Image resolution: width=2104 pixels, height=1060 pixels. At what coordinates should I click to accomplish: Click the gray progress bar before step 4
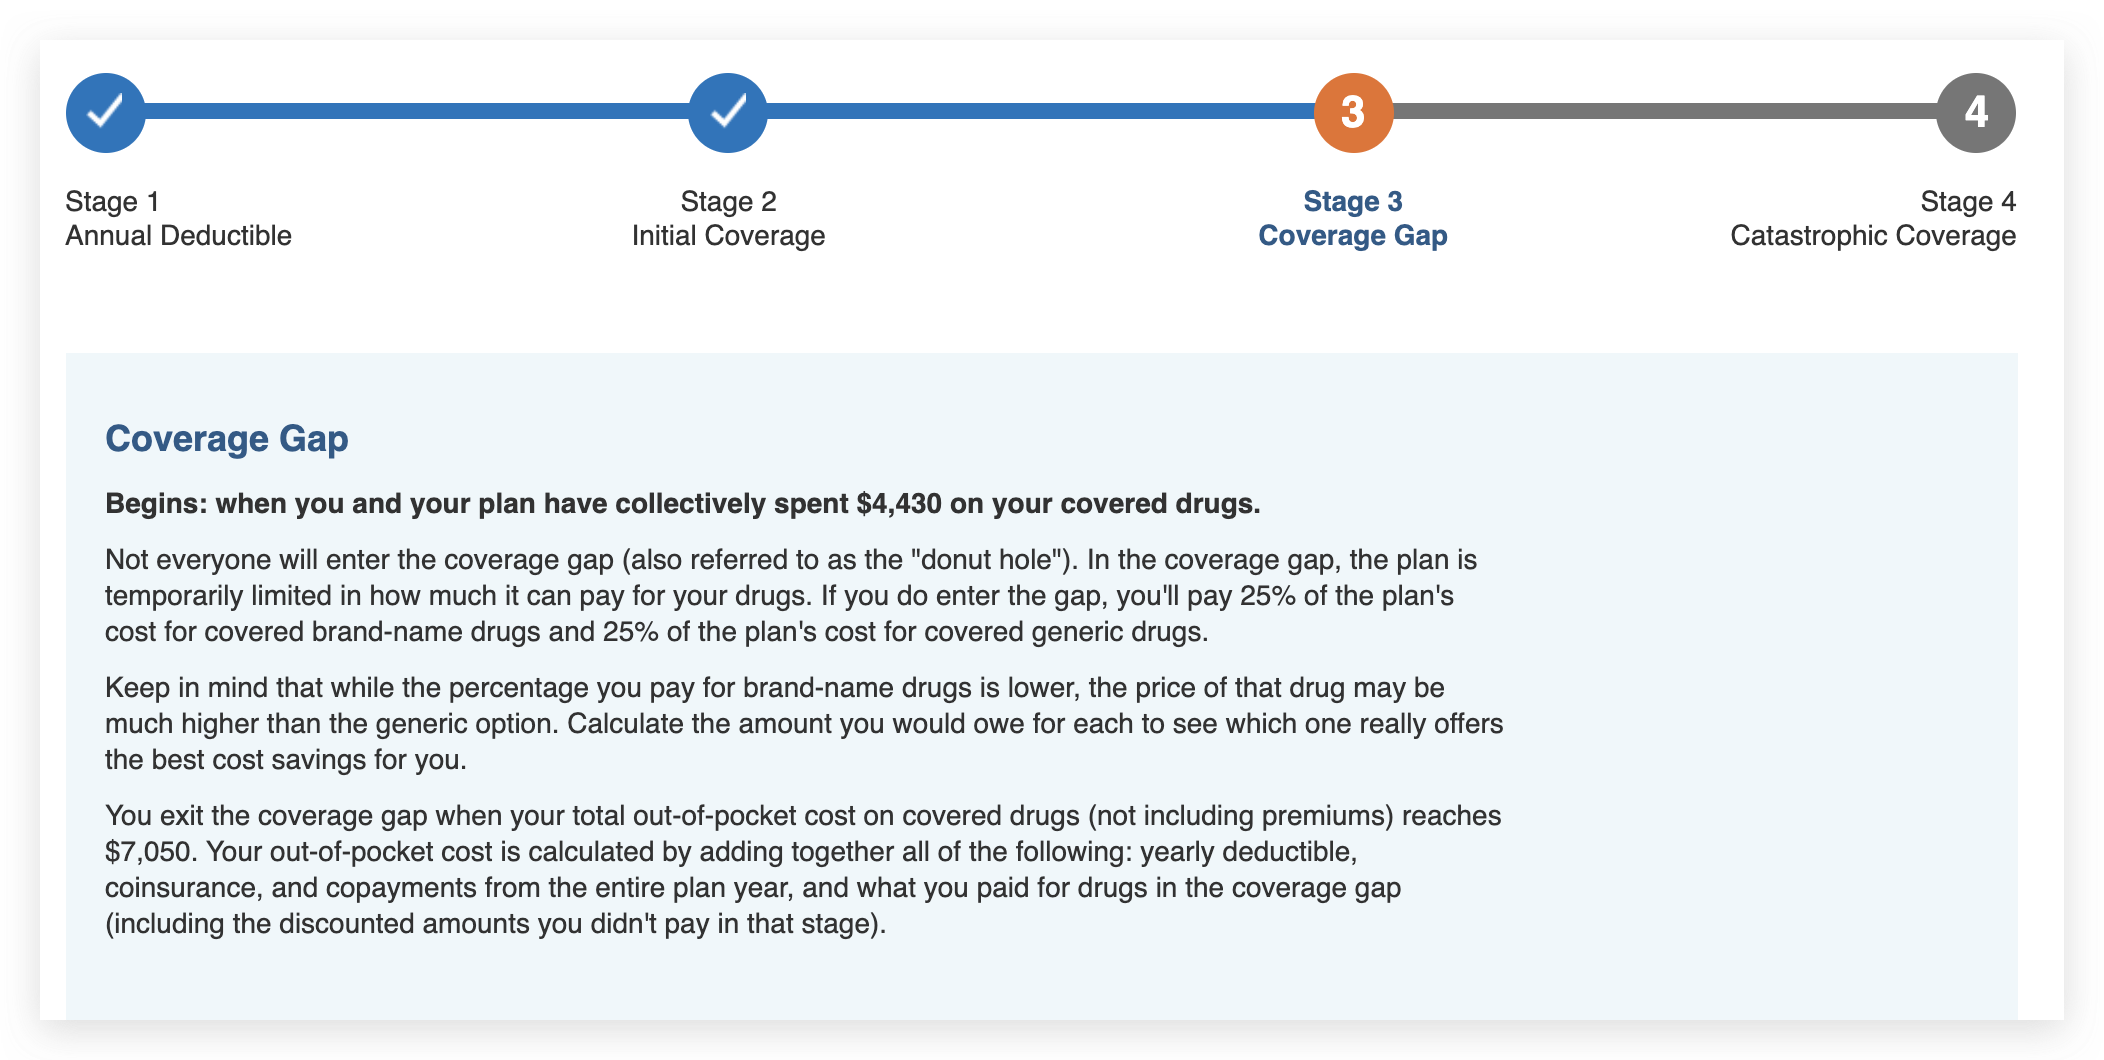point(1664,111)
